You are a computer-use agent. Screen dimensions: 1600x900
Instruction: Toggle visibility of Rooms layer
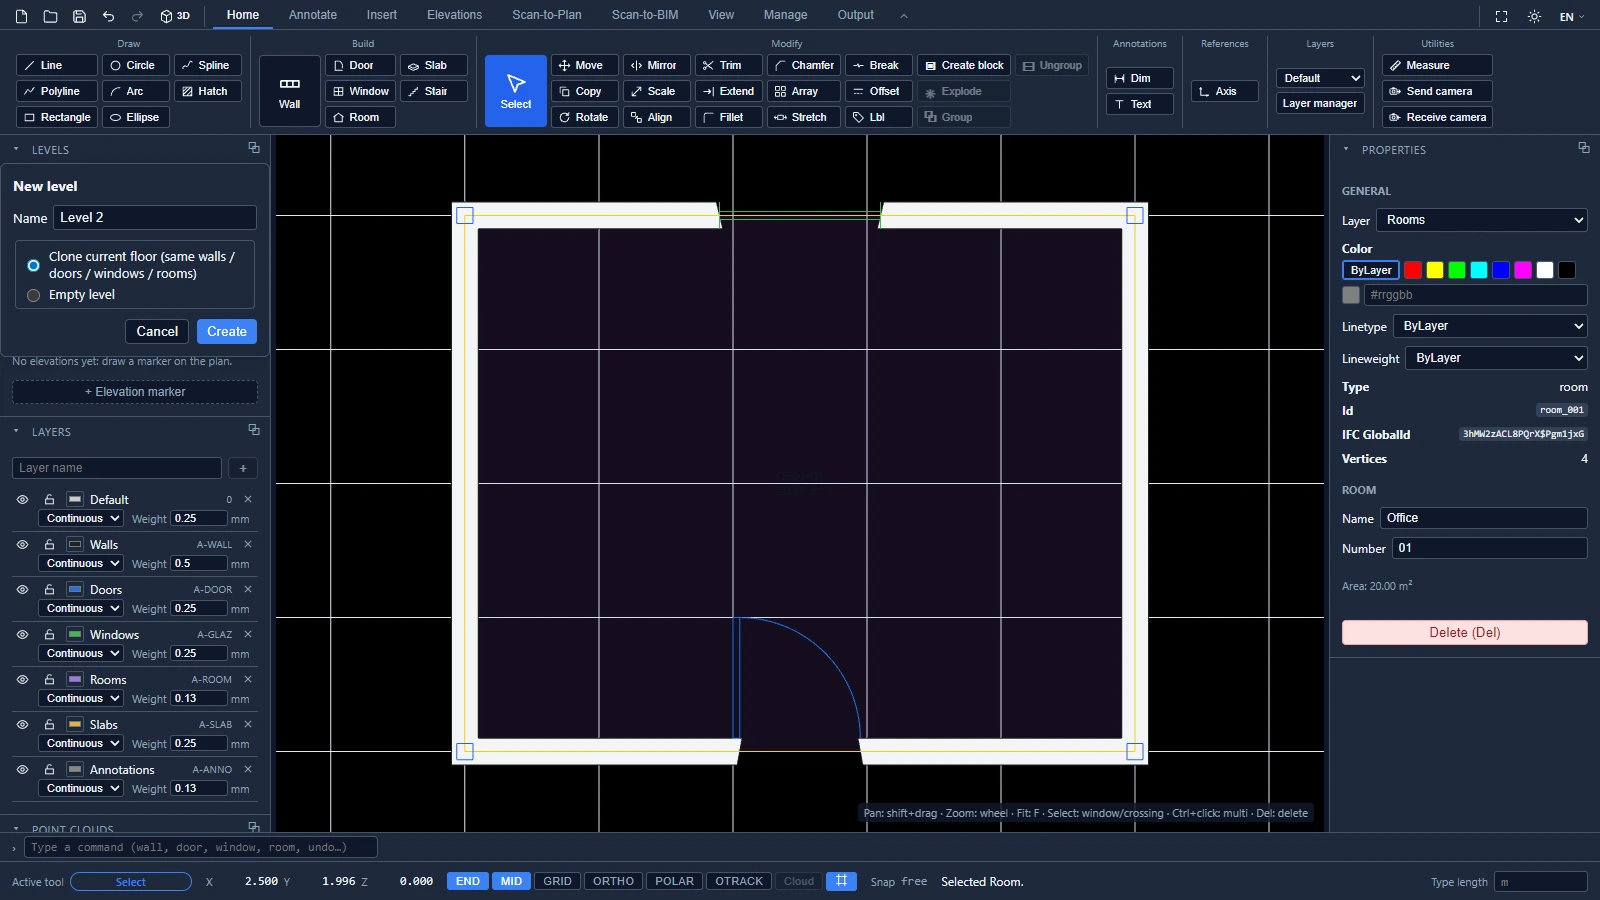22,679
